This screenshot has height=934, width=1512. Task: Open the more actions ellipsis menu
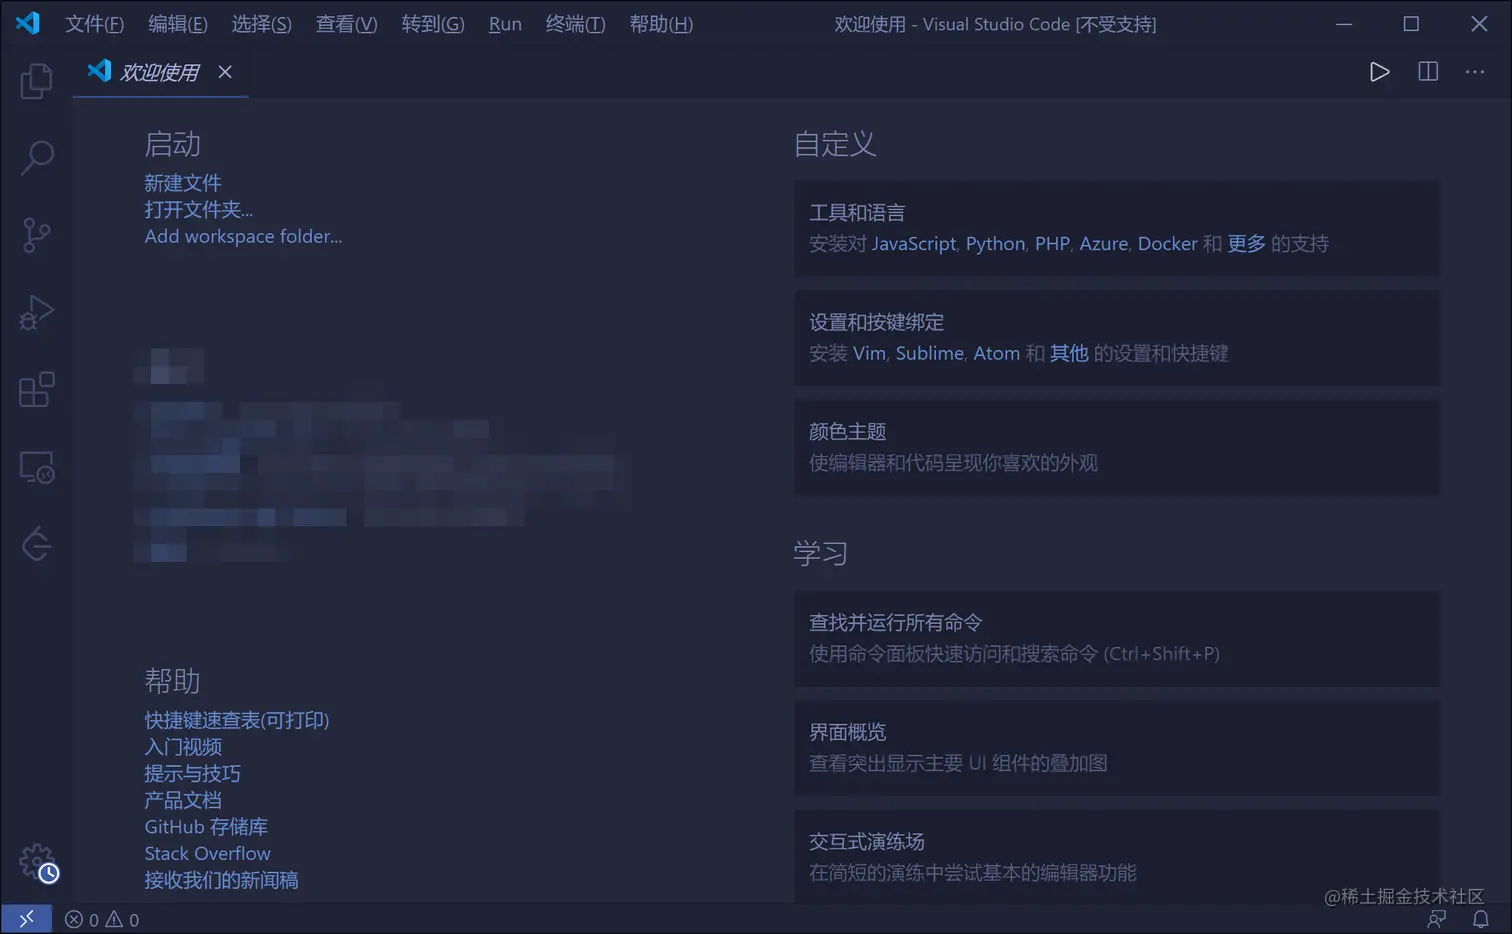pyautogui.click(x=1475, y=72)
